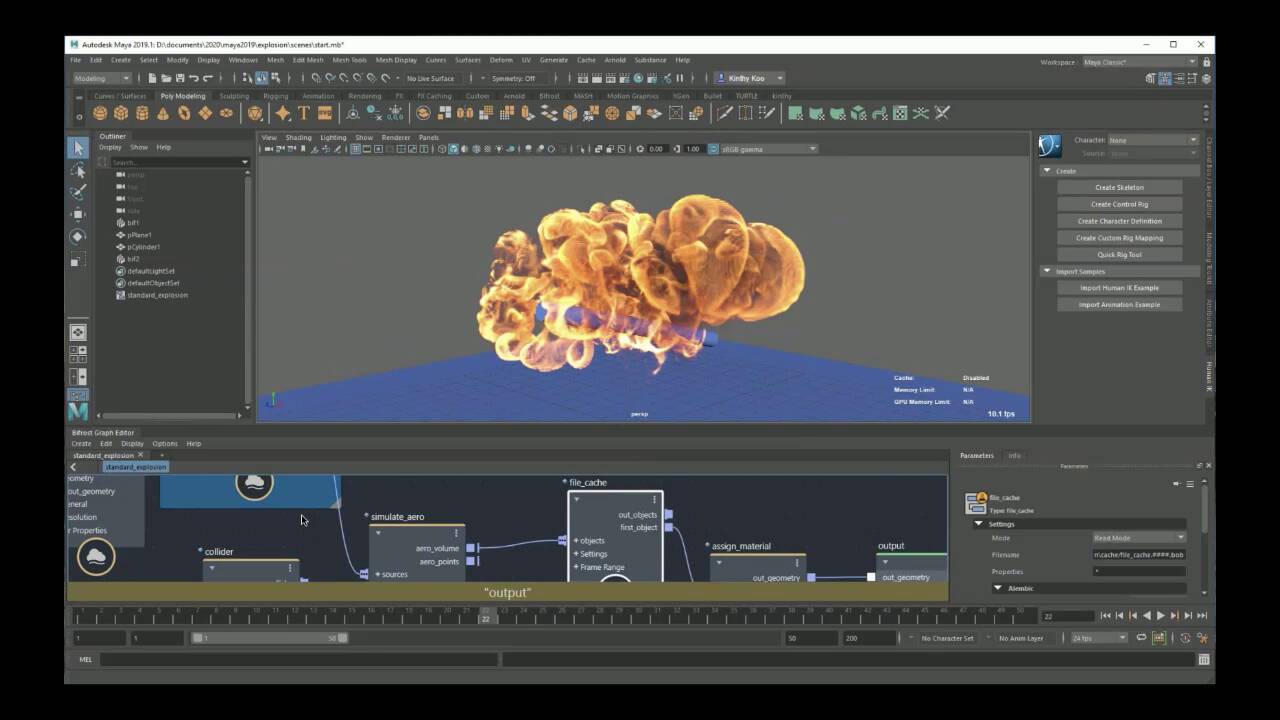Viewport: 1280px width, 720px height.
Task: Create a polygon sphere from the Poly Modeling shelf
Action: pyautogui.click(x=99, y=113)
